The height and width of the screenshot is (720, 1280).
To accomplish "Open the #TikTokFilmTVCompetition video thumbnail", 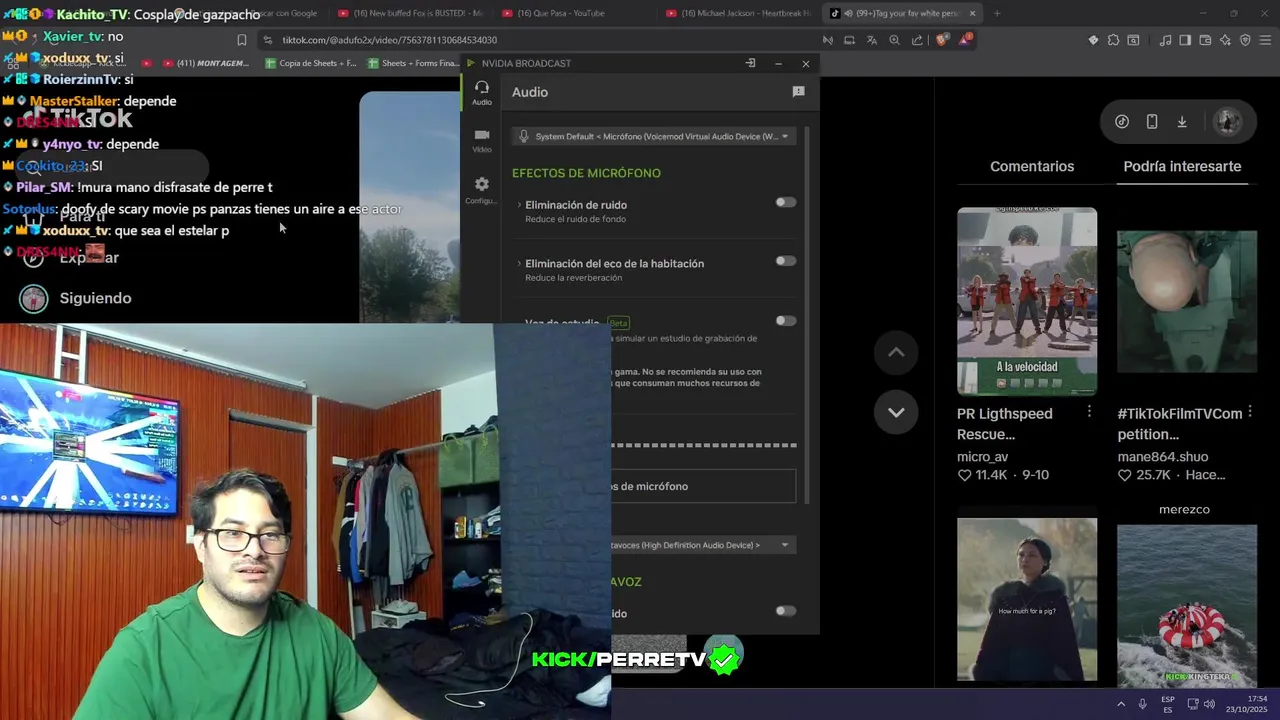I will (1187, 301).
